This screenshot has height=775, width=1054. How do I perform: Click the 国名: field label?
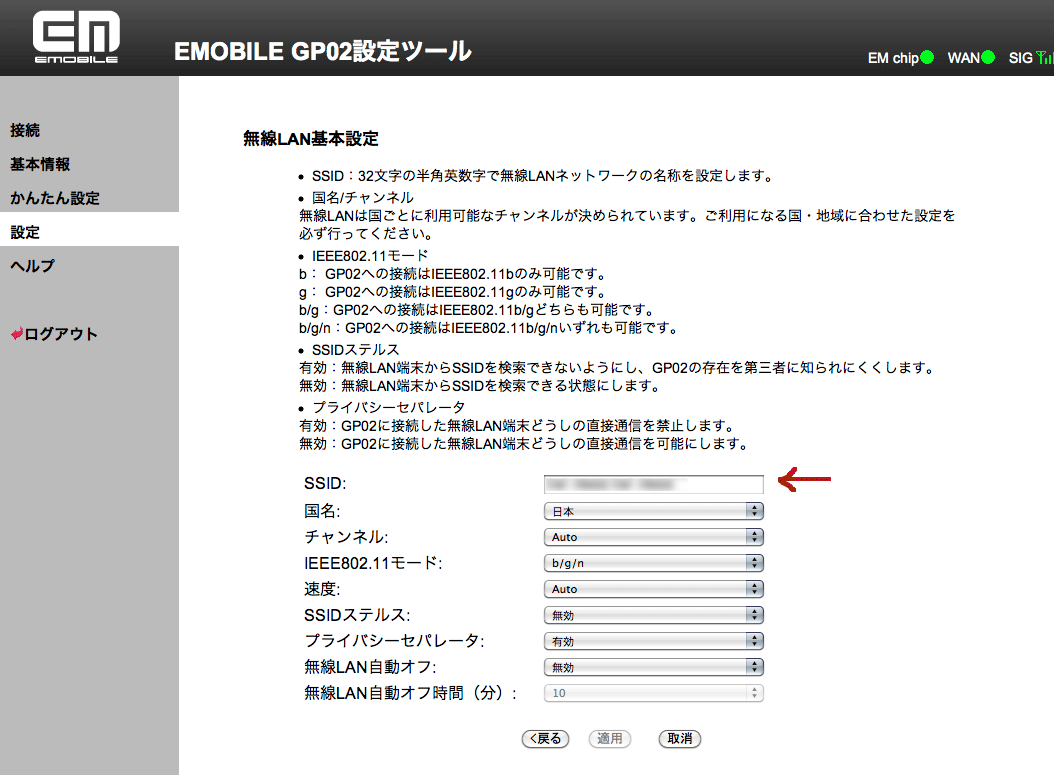coord(322,511)
